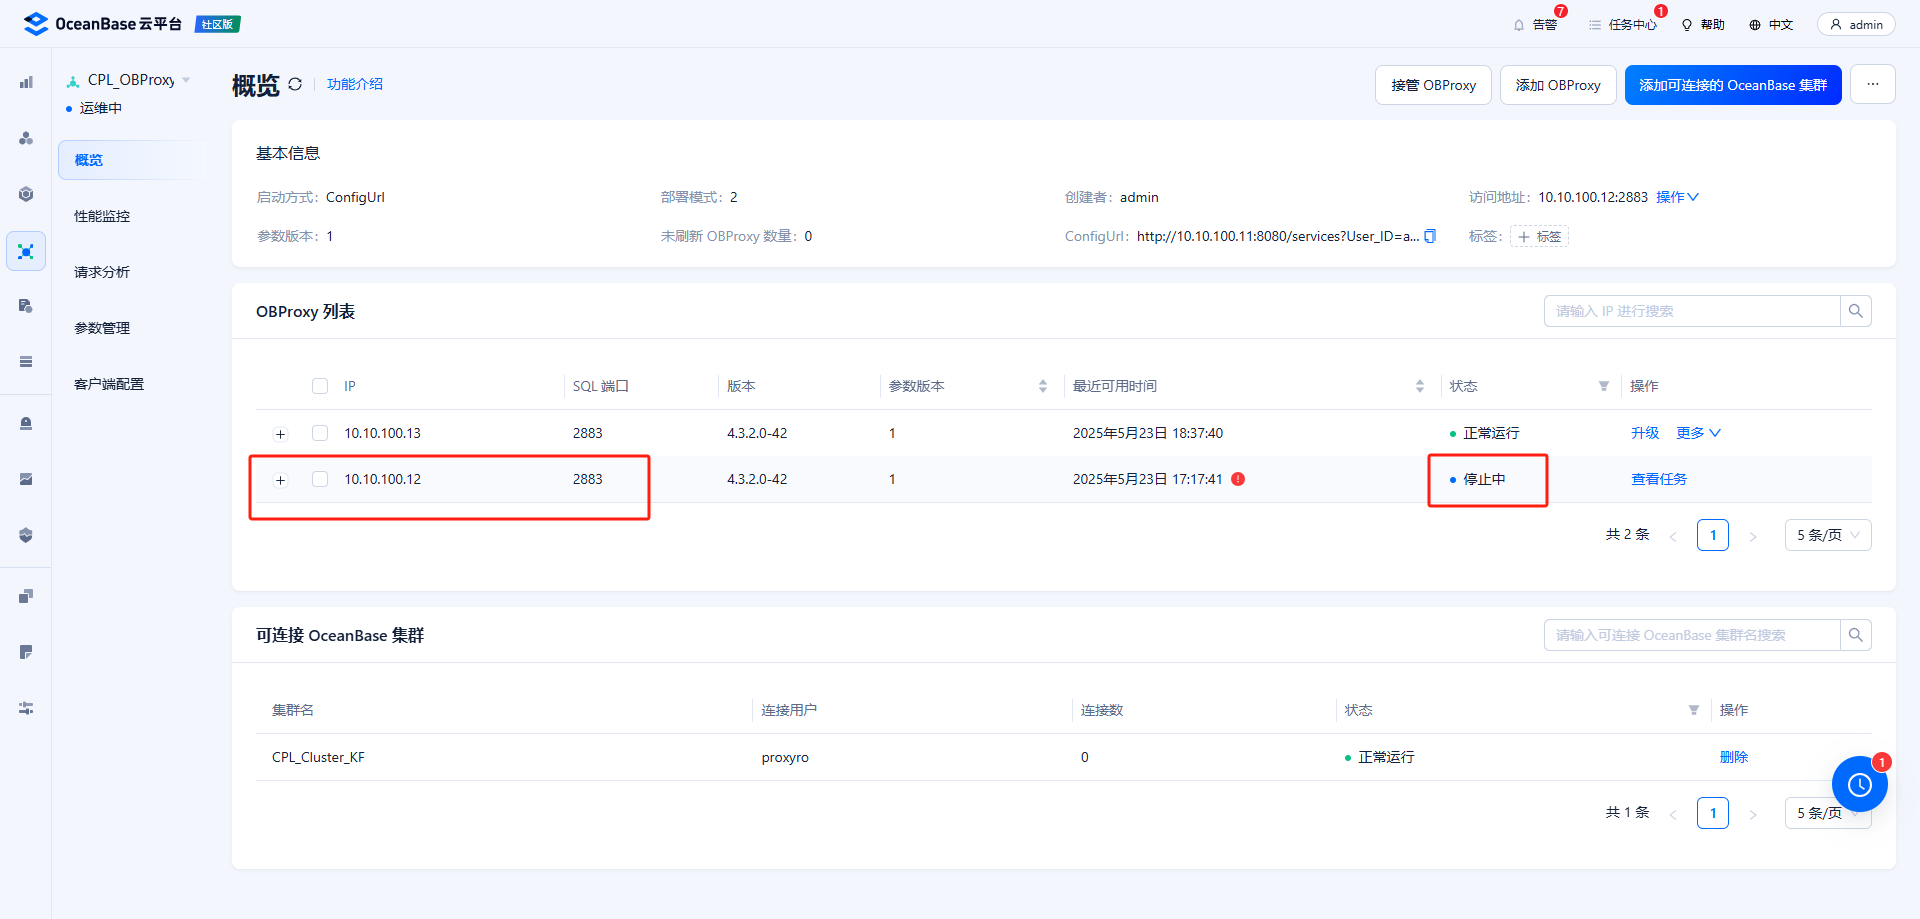Sort by 最近可用时间 column arrows
Screen dimensions: 1920x919
(1420, 386)
